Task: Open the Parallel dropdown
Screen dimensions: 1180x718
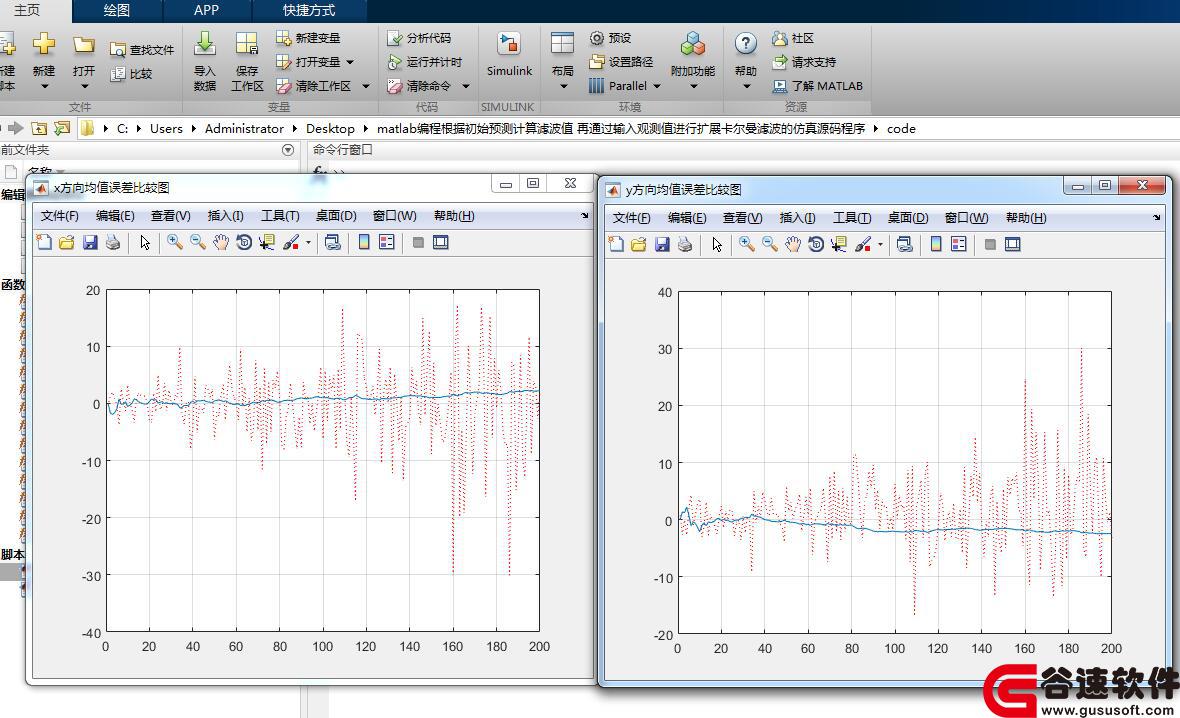Action: pos(657,86)
